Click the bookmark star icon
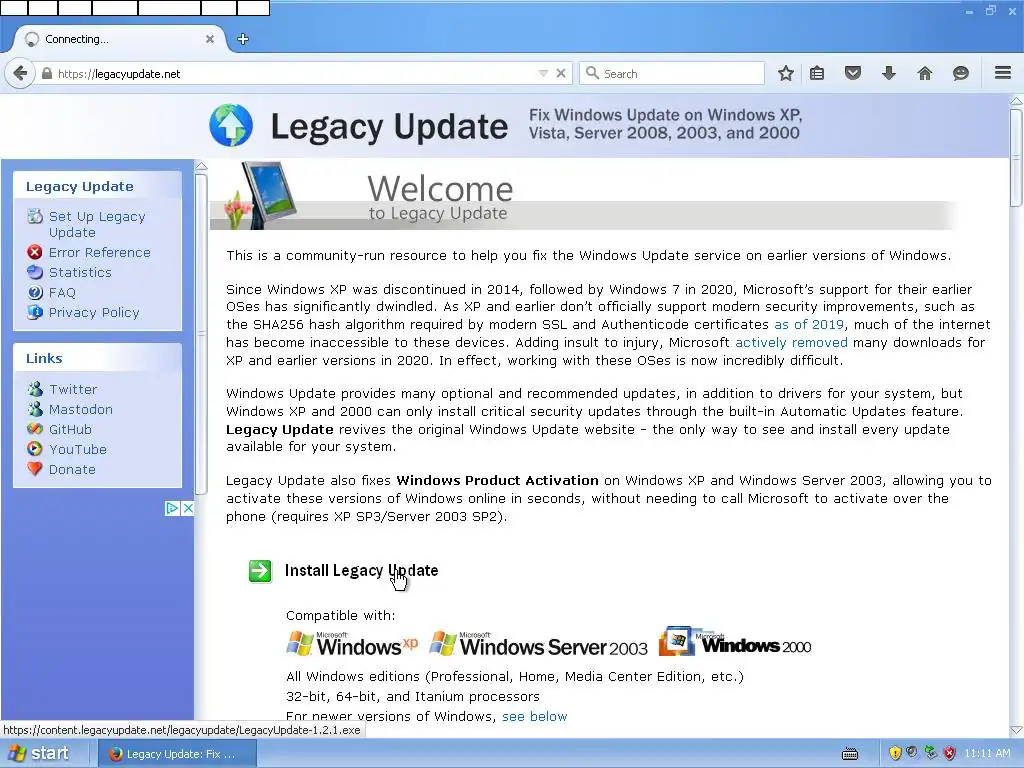 click(x=786, y=73)
